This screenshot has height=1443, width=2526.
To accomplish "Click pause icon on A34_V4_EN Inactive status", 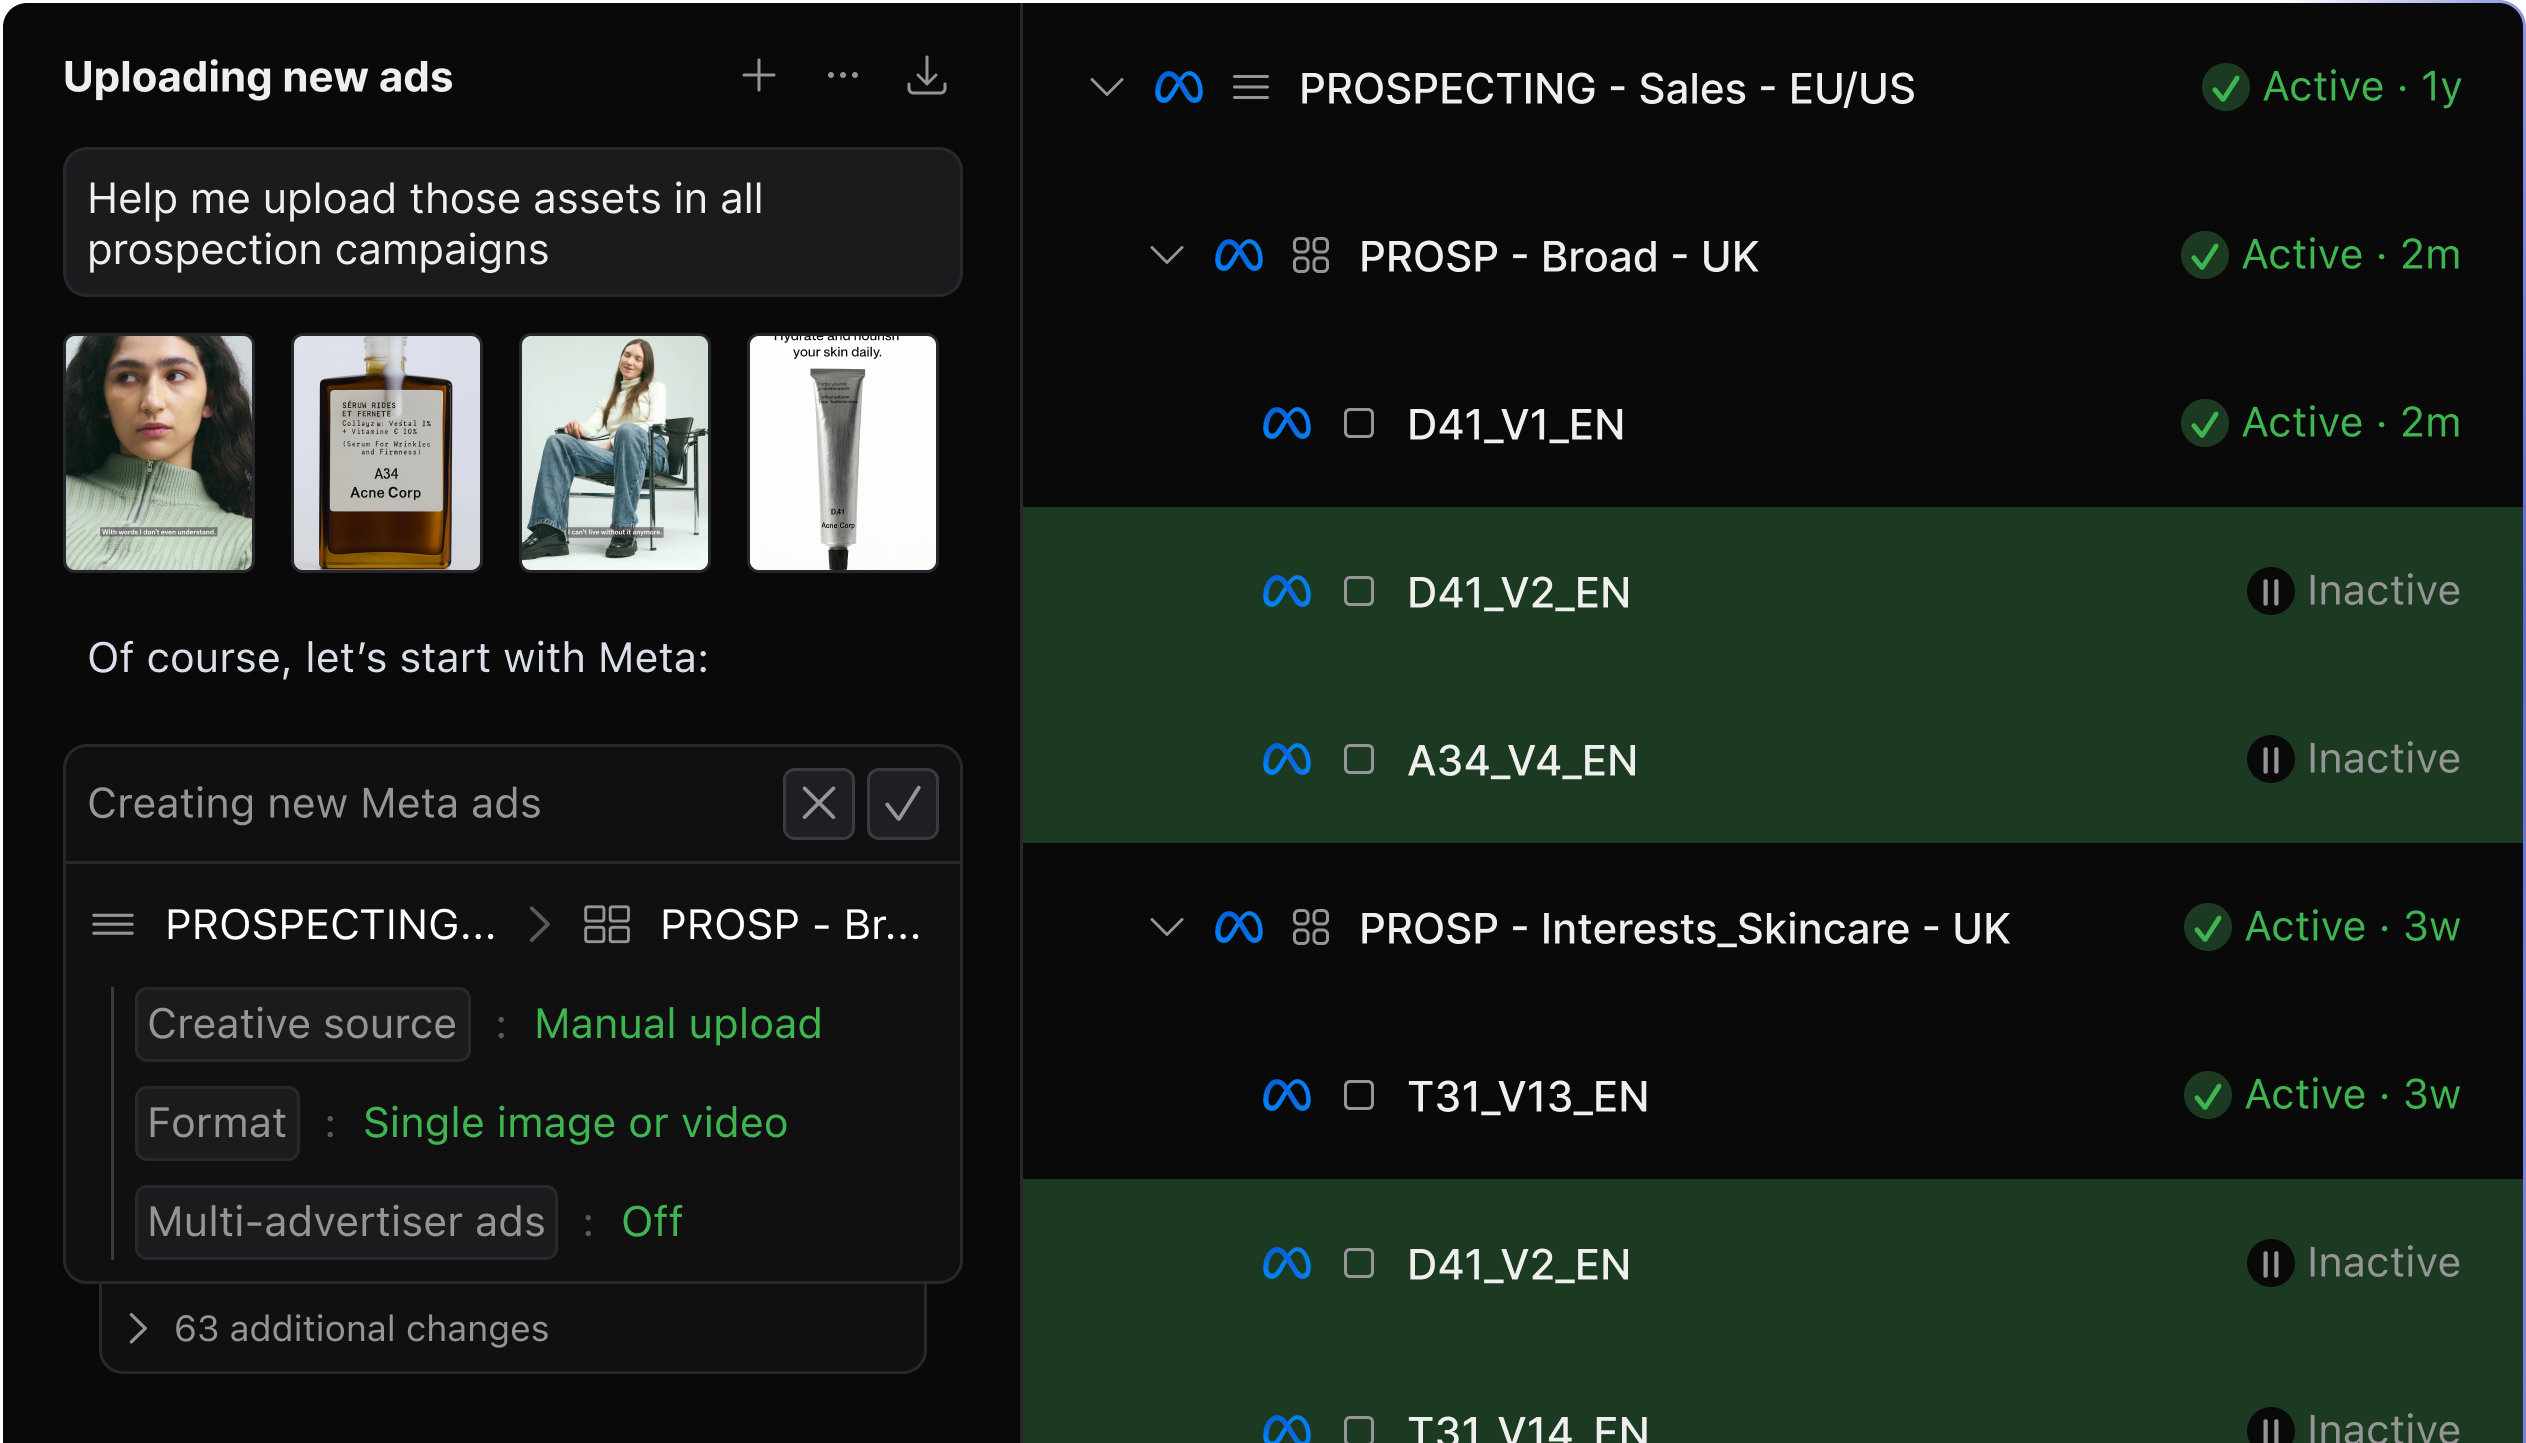I will tap(2270, 760).
